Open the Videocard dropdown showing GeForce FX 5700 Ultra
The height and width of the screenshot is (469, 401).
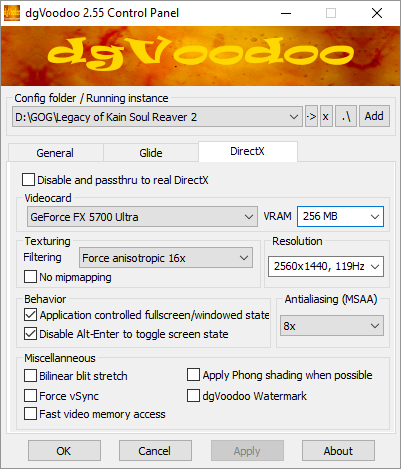click(x=142, y=217)
